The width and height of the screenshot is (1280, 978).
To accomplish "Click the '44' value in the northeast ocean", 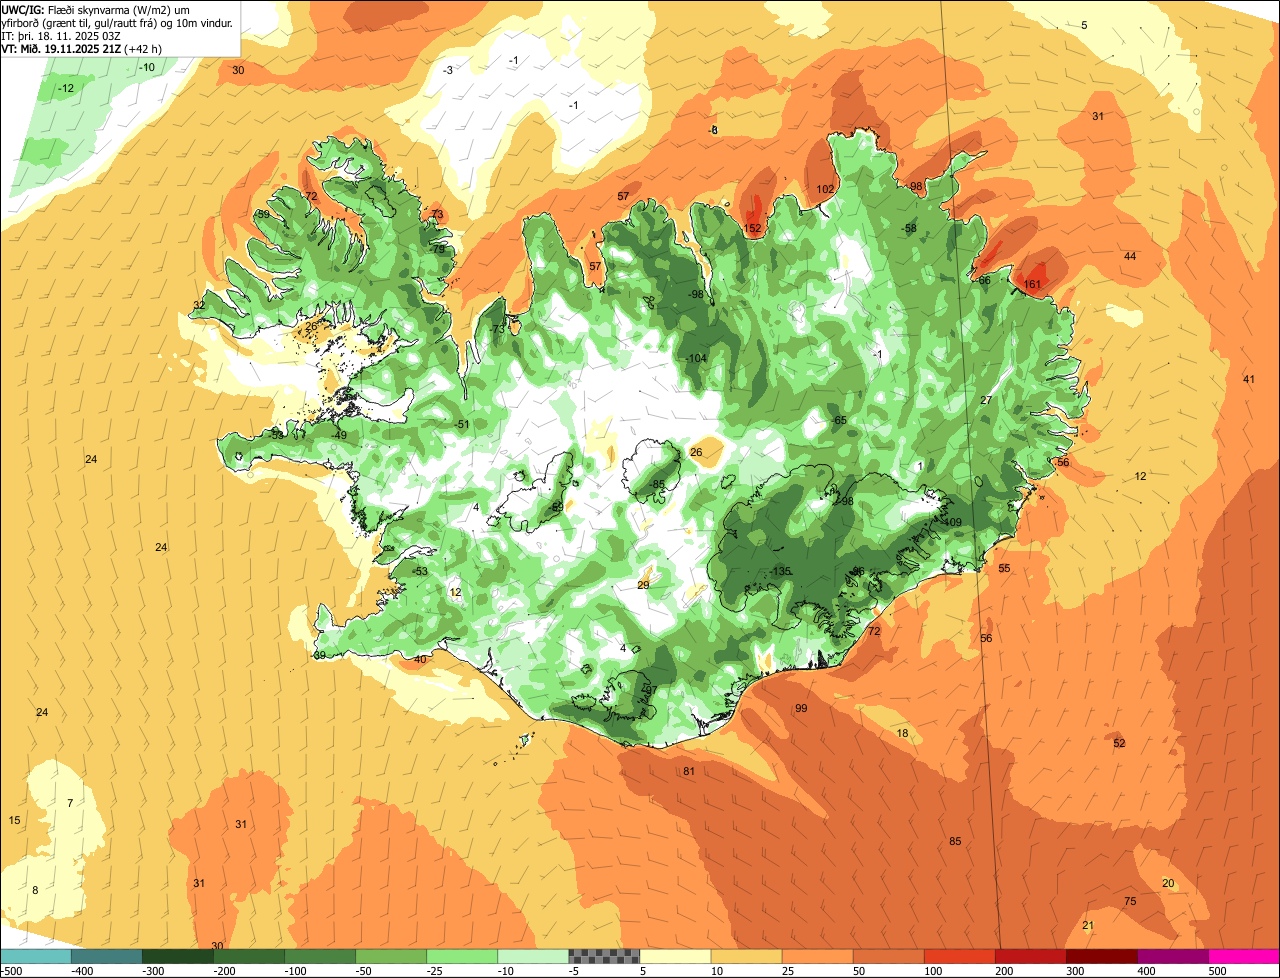I will click(1130, 257).
